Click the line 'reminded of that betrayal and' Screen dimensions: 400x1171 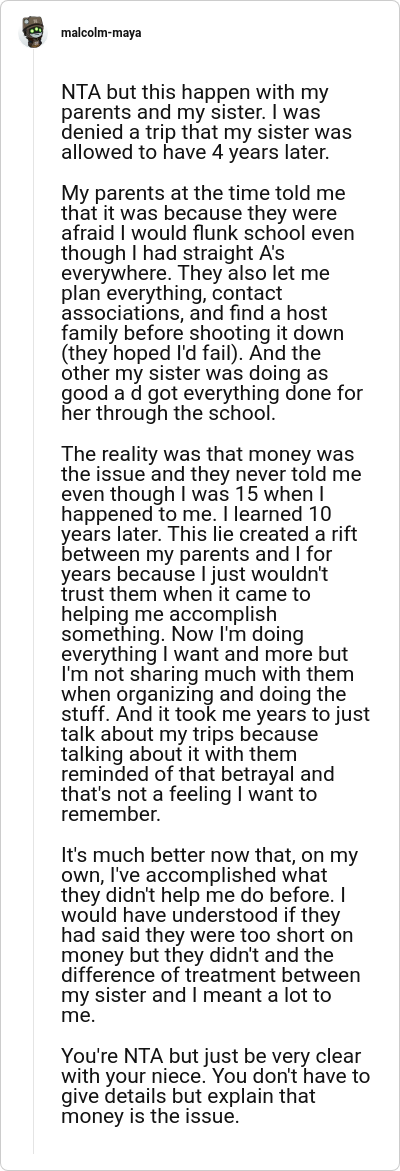[197, 774]
